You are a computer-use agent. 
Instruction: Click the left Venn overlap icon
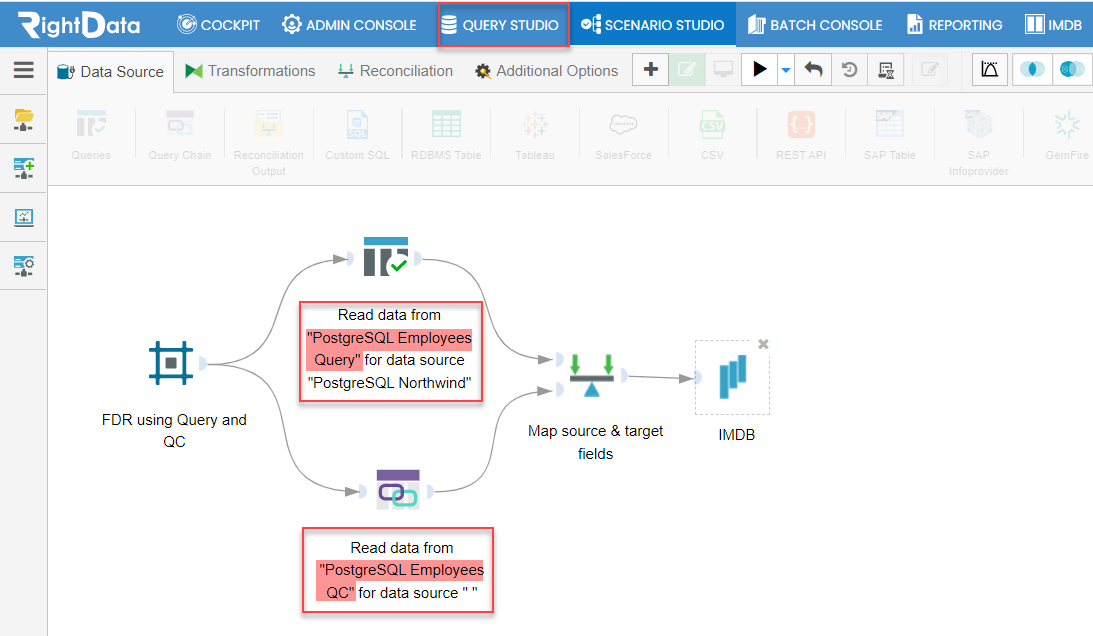pos(1032,70)
